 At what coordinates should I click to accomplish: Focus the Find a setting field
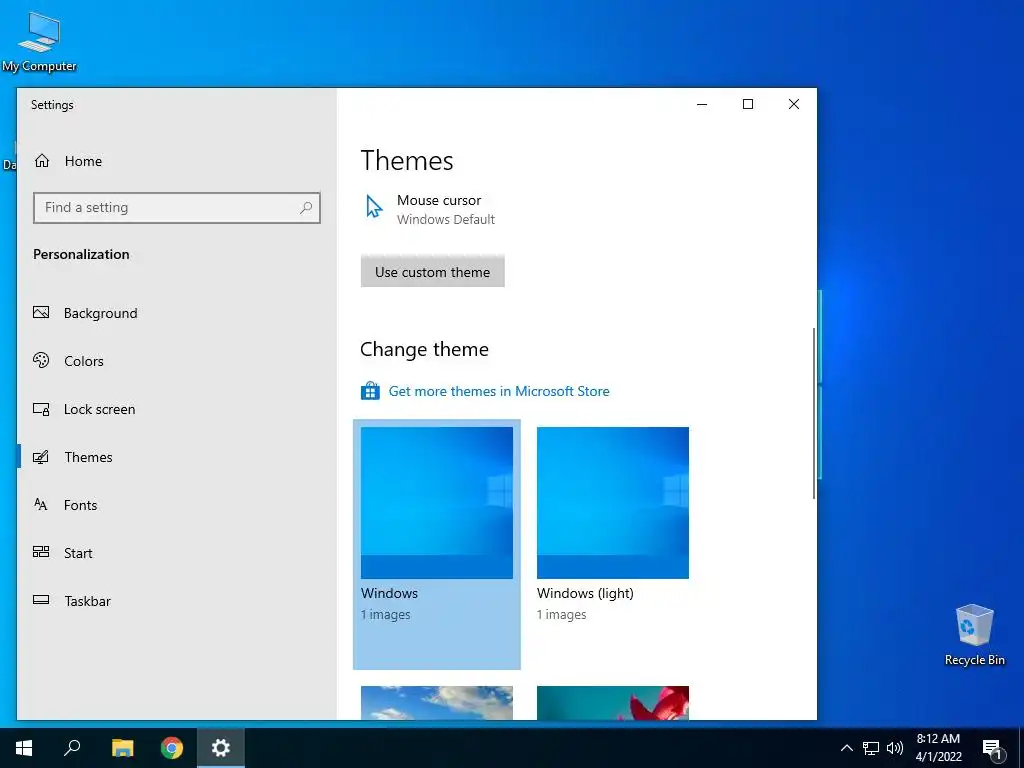click(x=177, y=208)
